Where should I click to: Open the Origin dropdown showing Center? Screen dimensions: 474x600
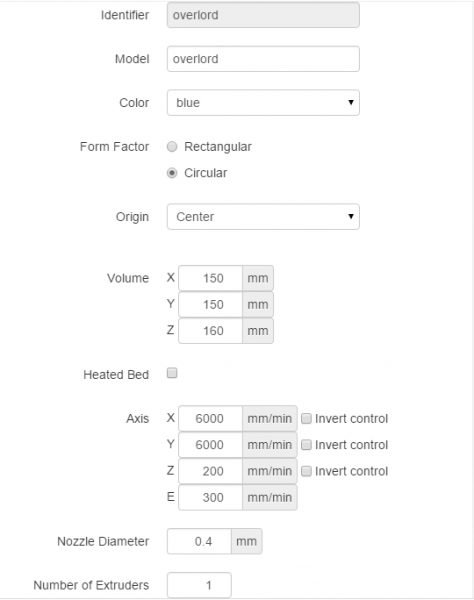pos(263,217)
